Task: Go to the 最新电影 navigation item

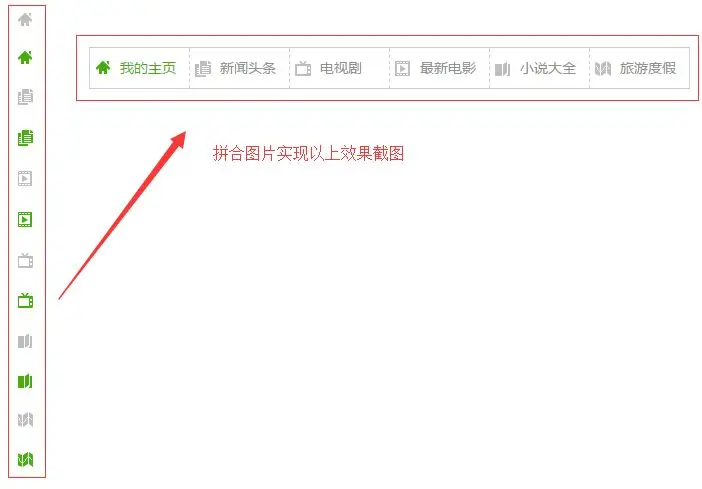Action: (x=440, y=68)
